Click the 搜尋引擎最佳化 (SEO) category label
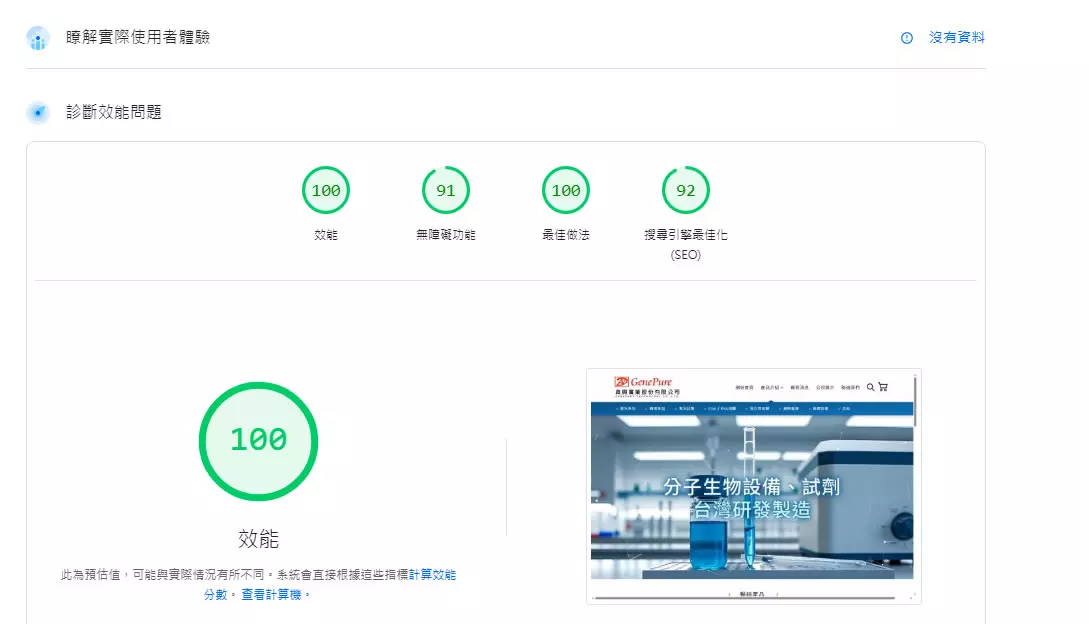The height and width of the screenshot is (624, 1089). coord(686,244)
